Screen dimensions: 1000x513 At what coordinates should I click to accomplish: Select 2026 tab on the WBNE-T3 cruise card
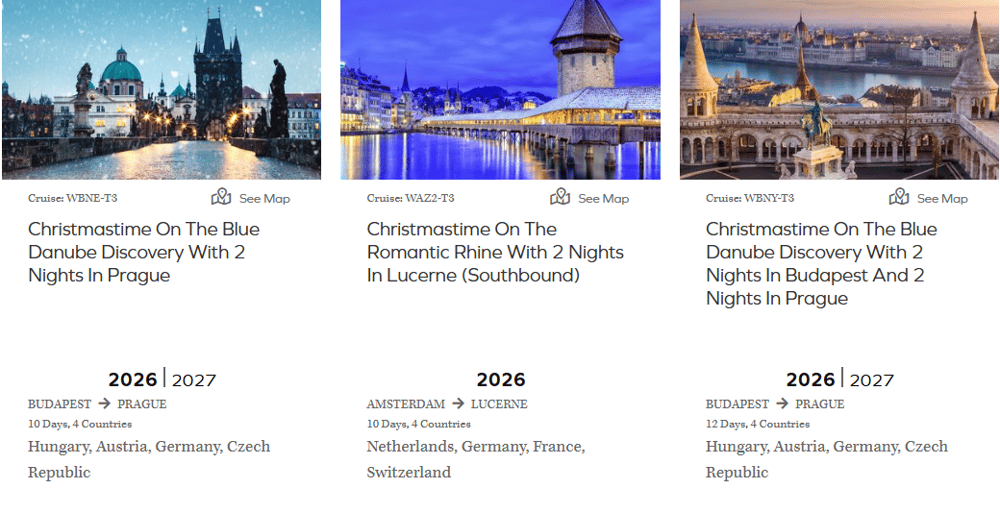tap(133, 380)
